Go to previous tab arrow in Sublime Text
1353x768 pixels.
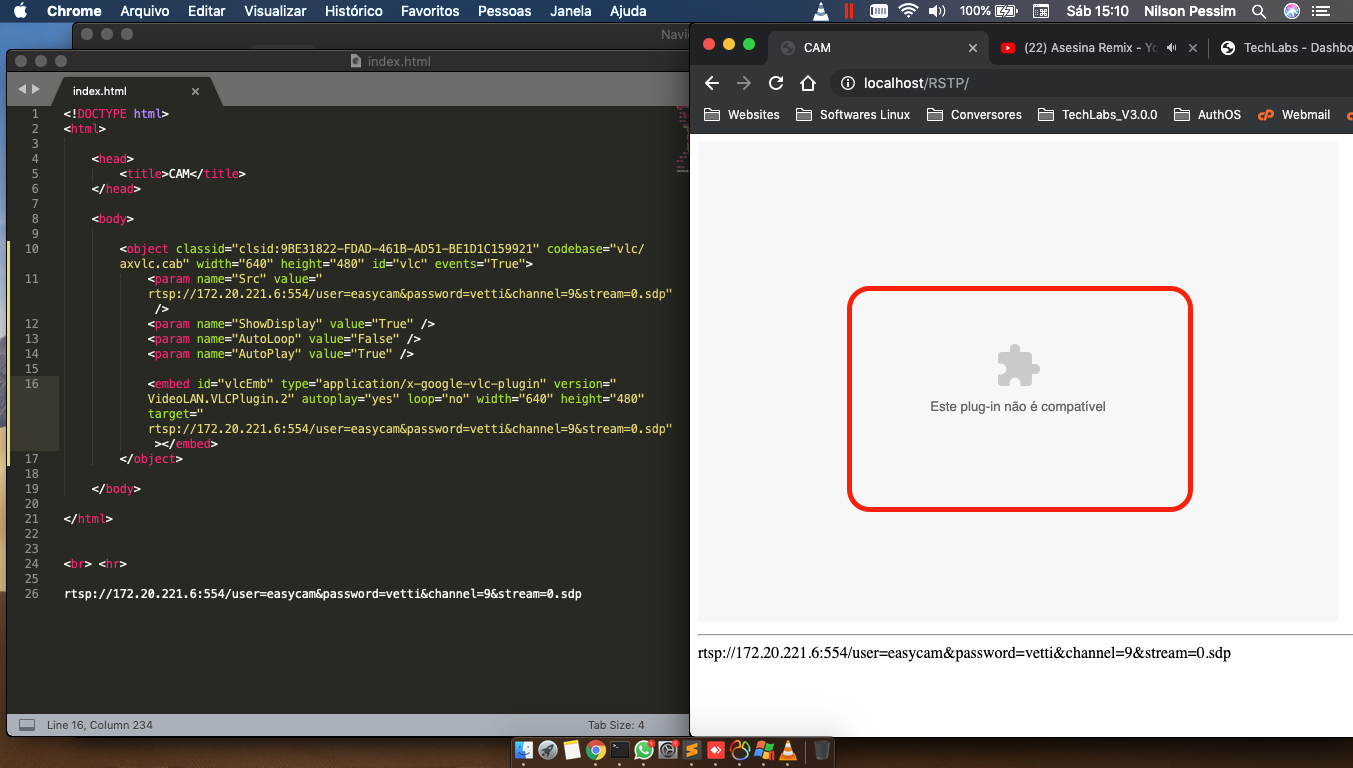(x=22, y=90)
